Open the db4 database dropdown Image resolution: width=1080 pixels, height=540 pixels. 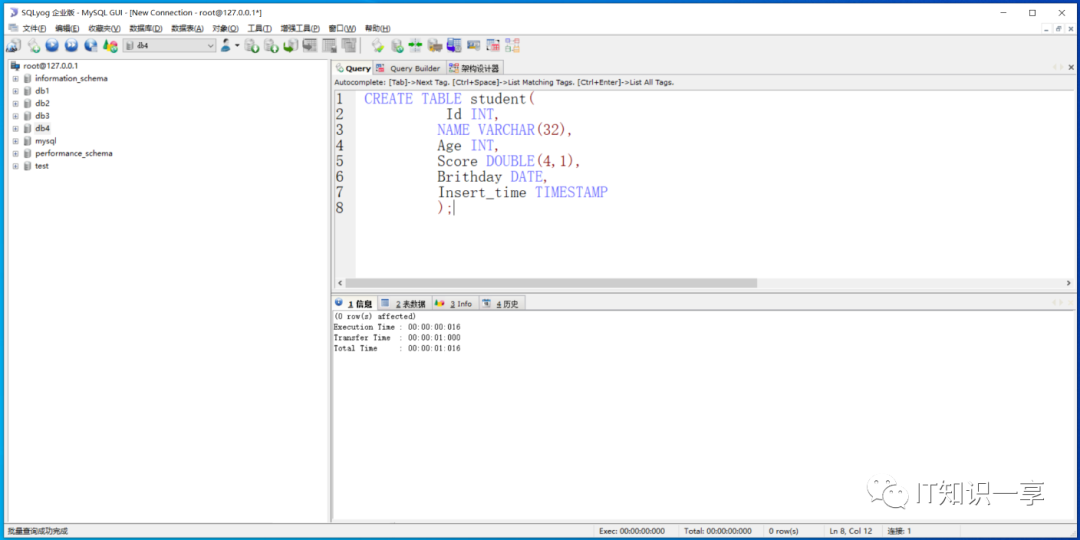(x=210, y=46)
